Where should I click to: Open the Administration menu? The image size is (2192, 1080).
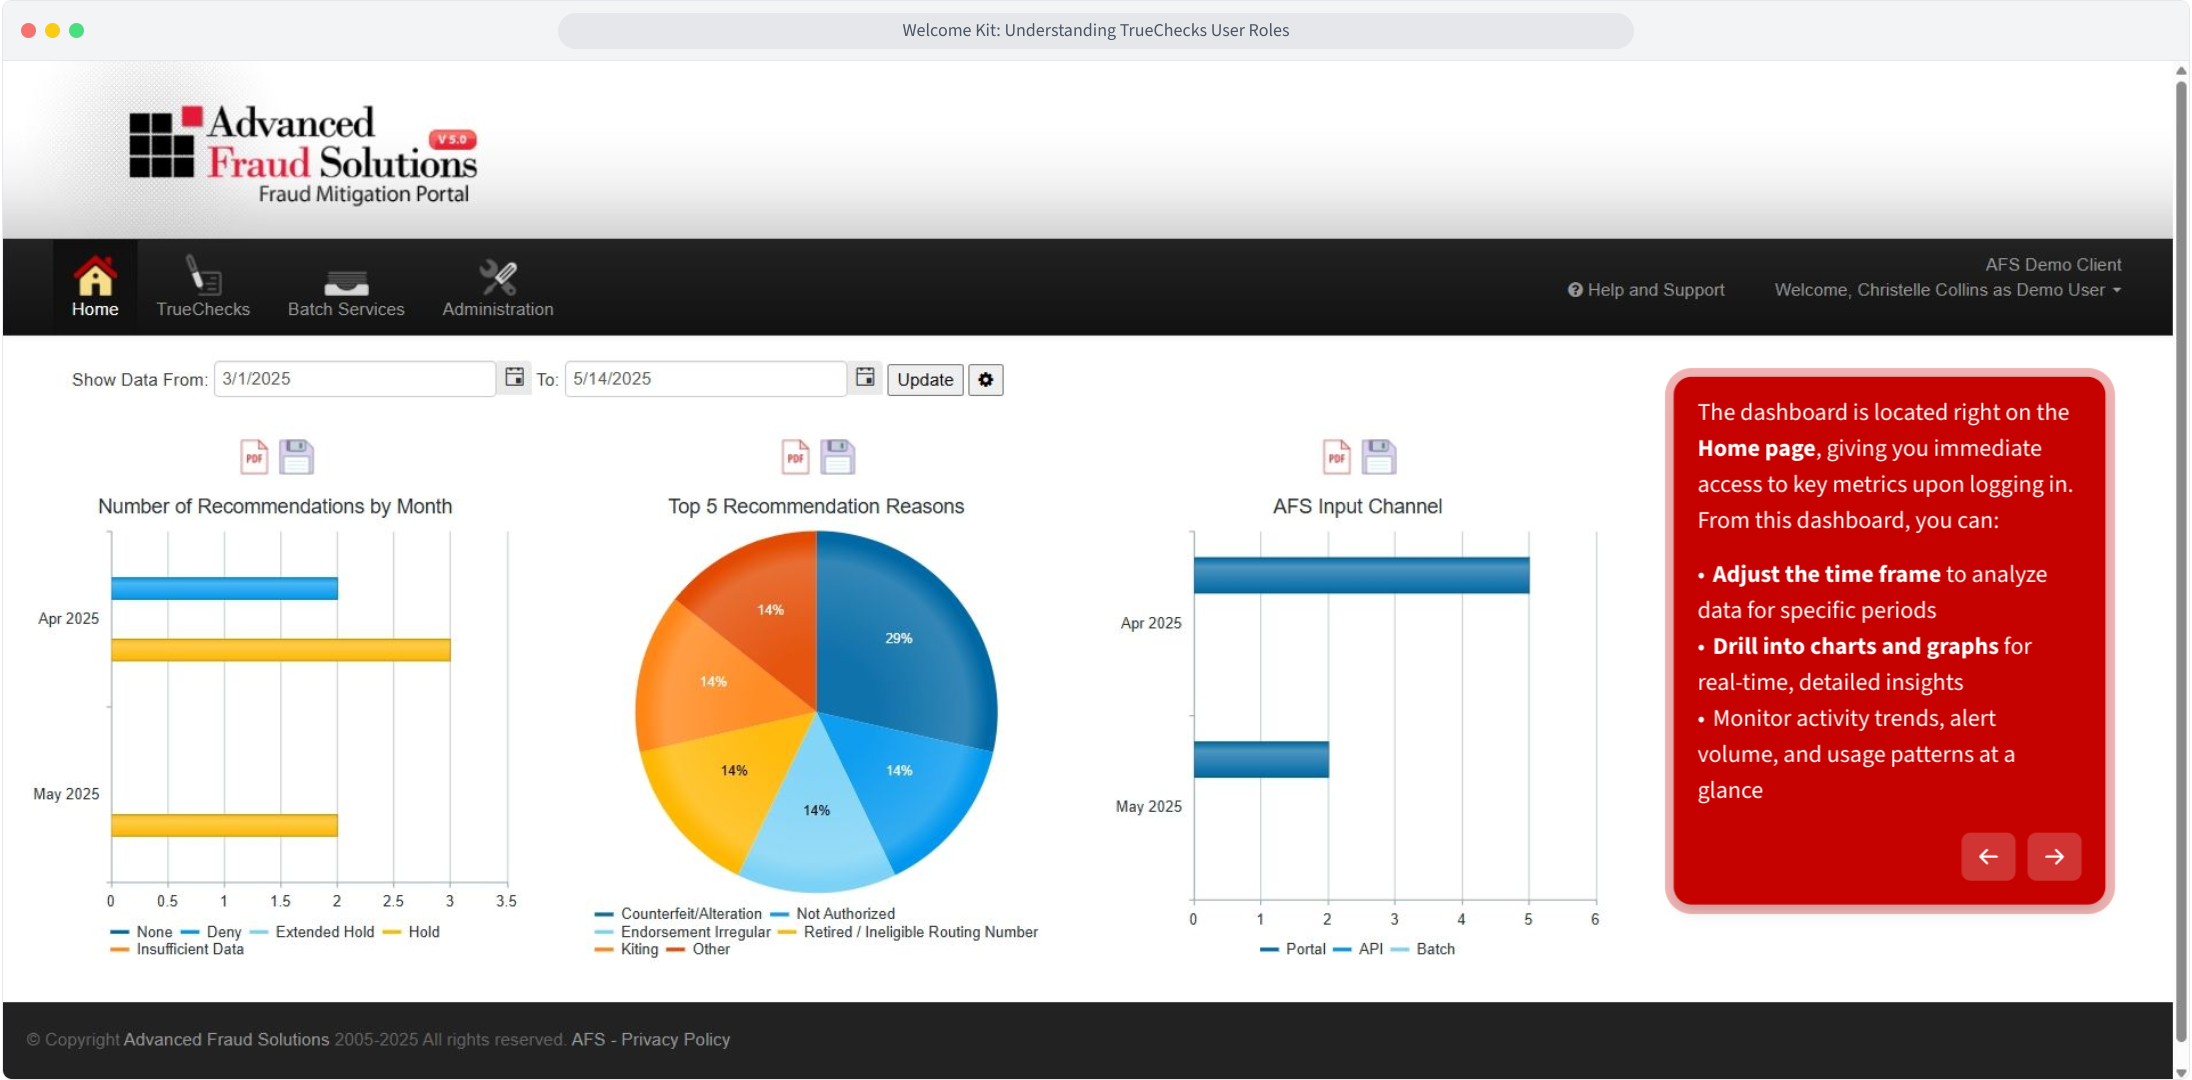[498, 287]
